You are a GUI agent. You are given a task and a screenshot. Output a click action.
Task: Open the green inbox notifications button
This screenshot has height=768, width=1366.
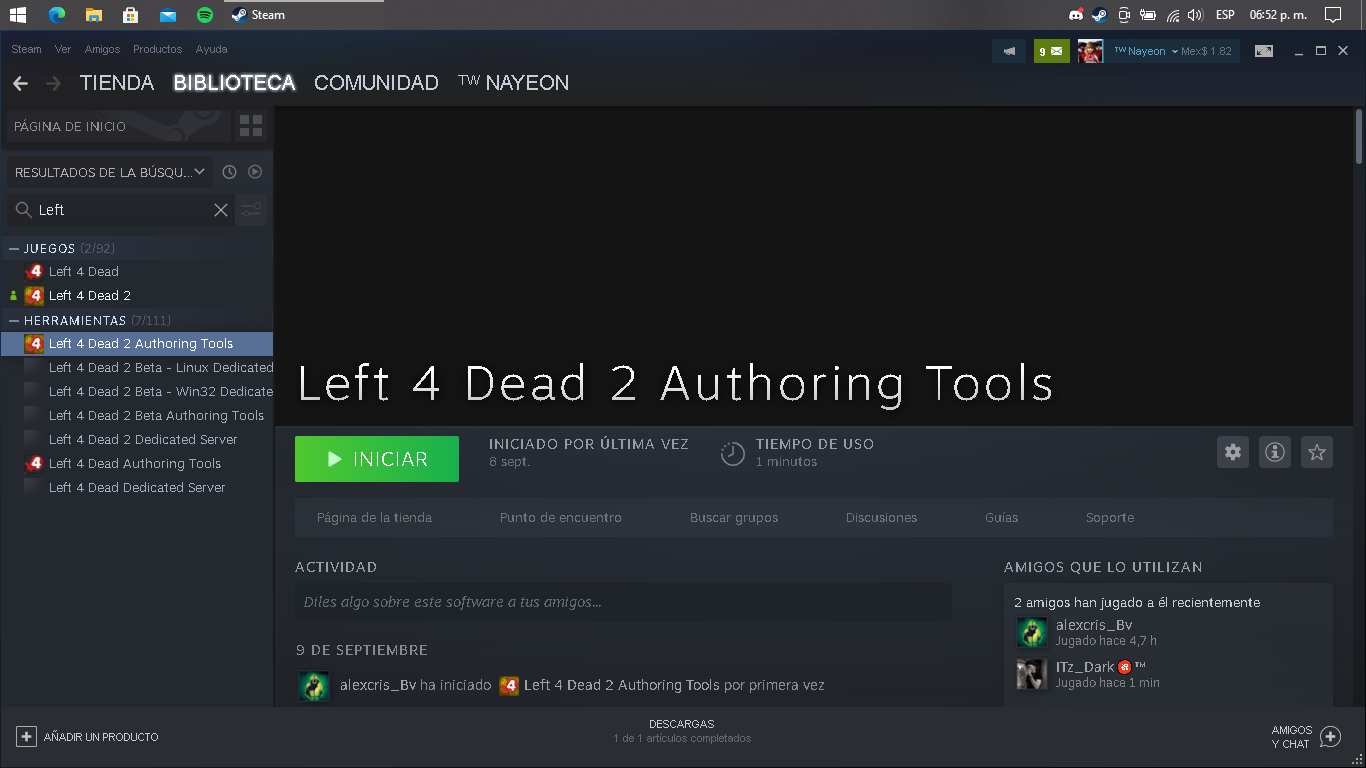[x=1052, y=51]
